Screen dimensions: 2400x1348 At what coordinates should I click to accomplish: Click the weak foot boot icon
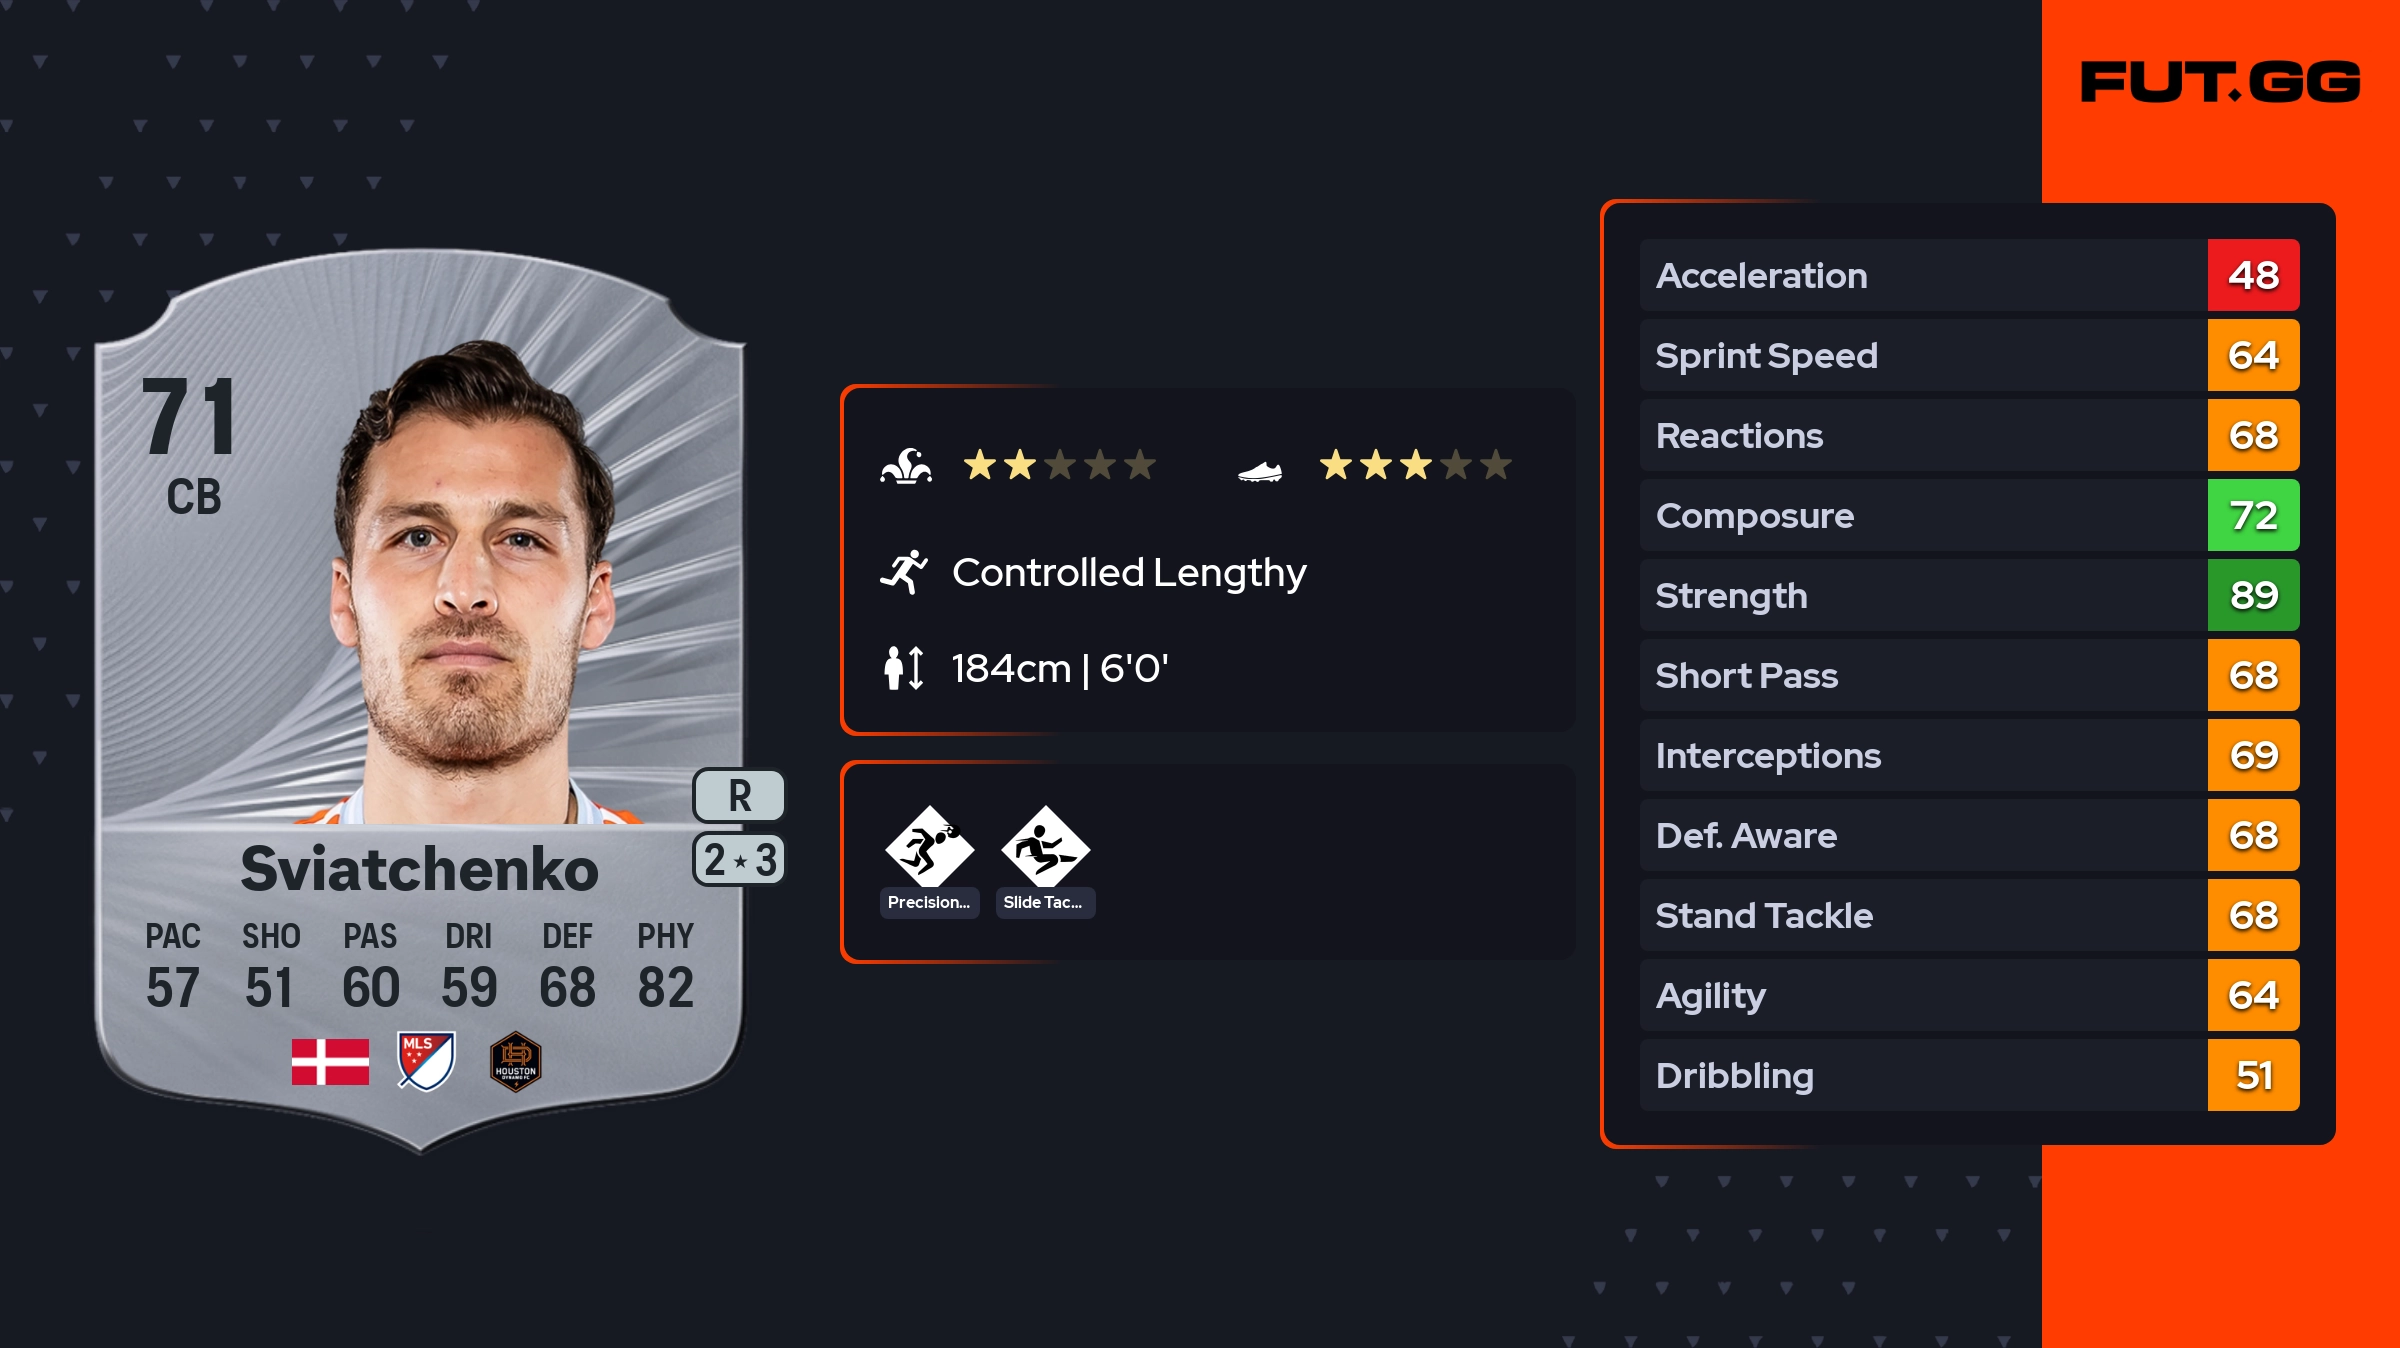tap(1260, 471)
